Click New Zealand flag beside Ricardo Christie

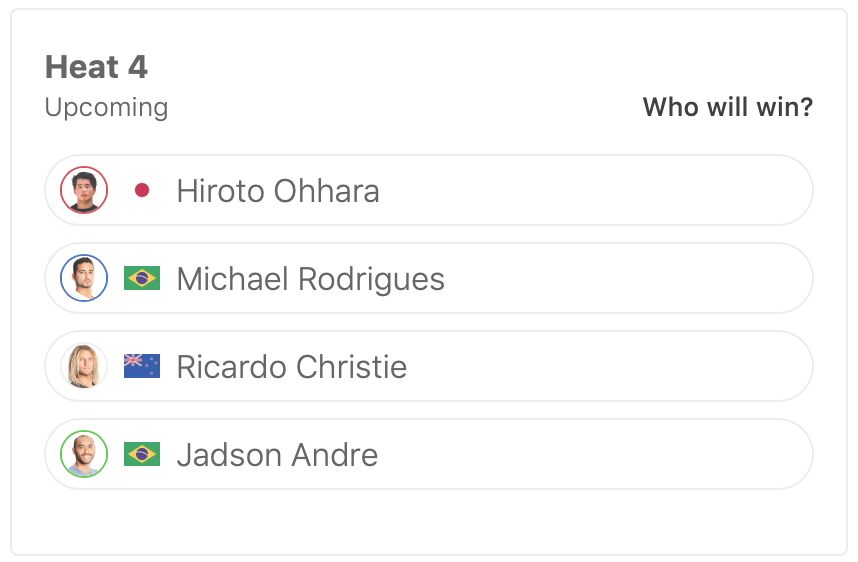coord(142,366)
